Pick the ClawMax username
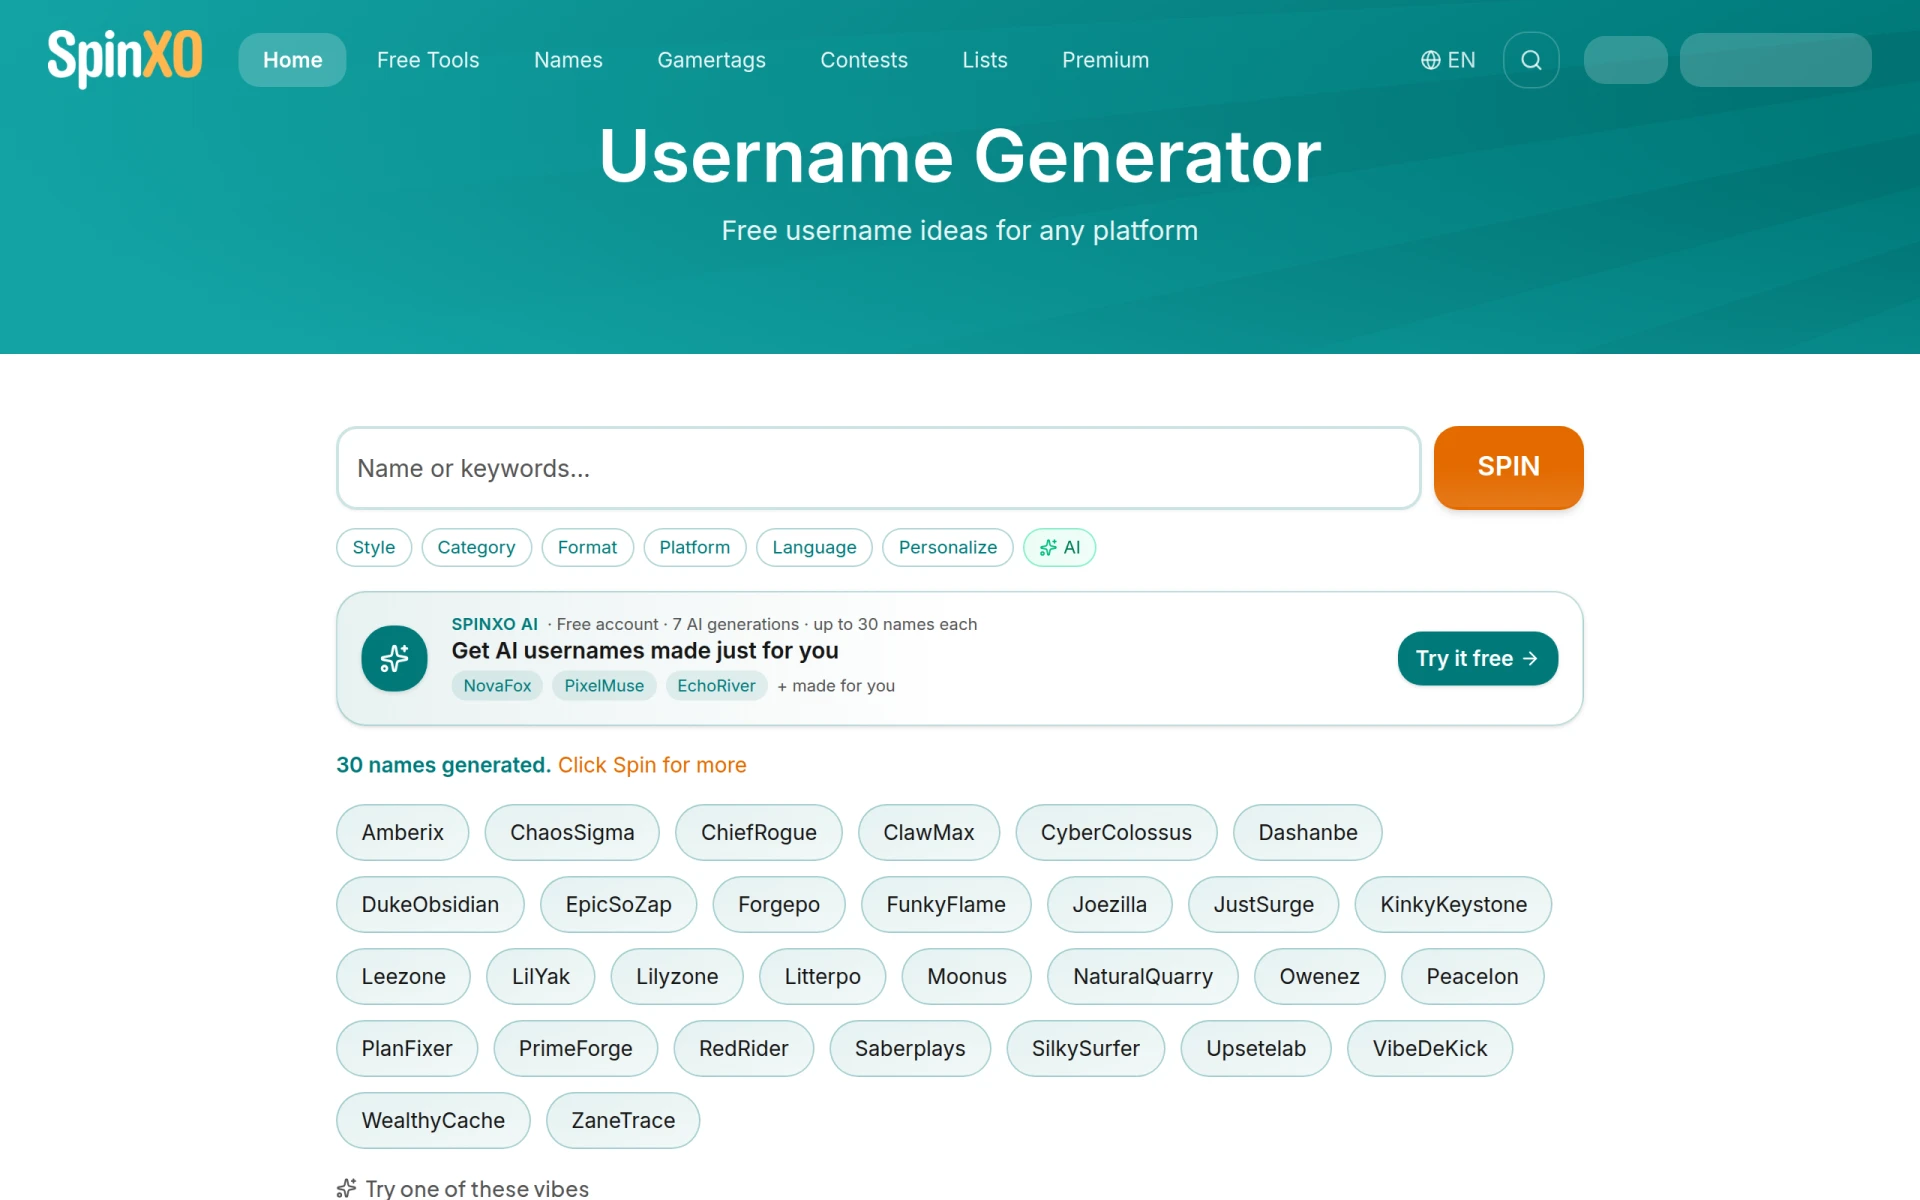Viewport: 1920px width, 1200px height. 928,832
